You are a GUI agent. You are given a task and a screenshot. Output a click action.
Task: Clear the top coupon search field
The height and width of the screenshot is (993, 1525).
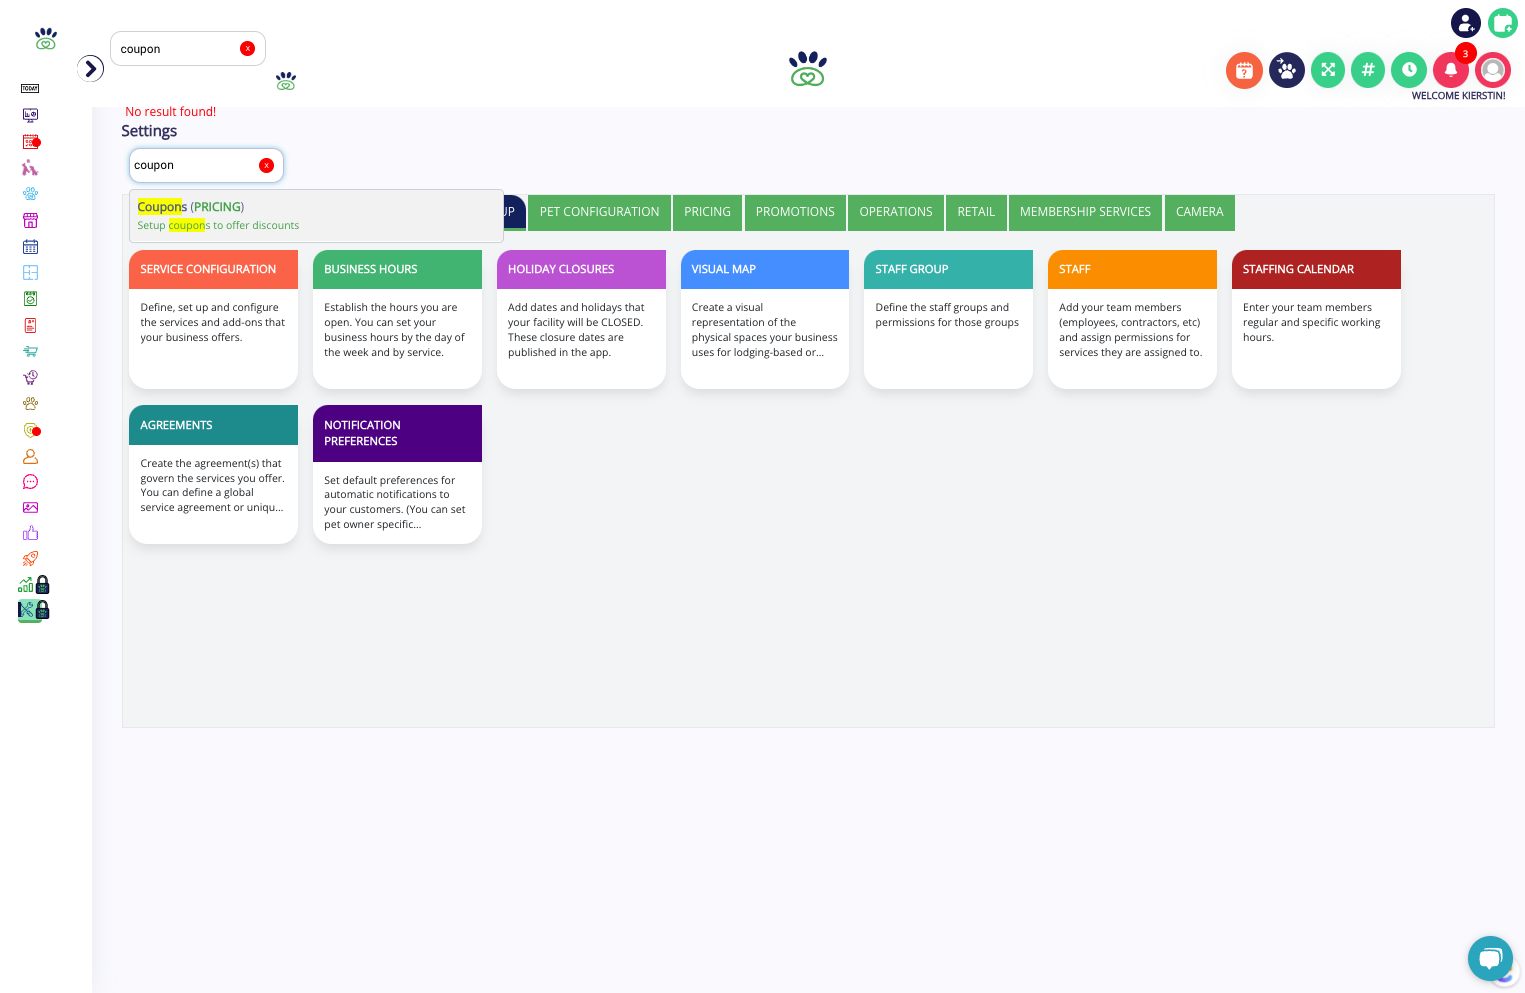coord(247,49)
